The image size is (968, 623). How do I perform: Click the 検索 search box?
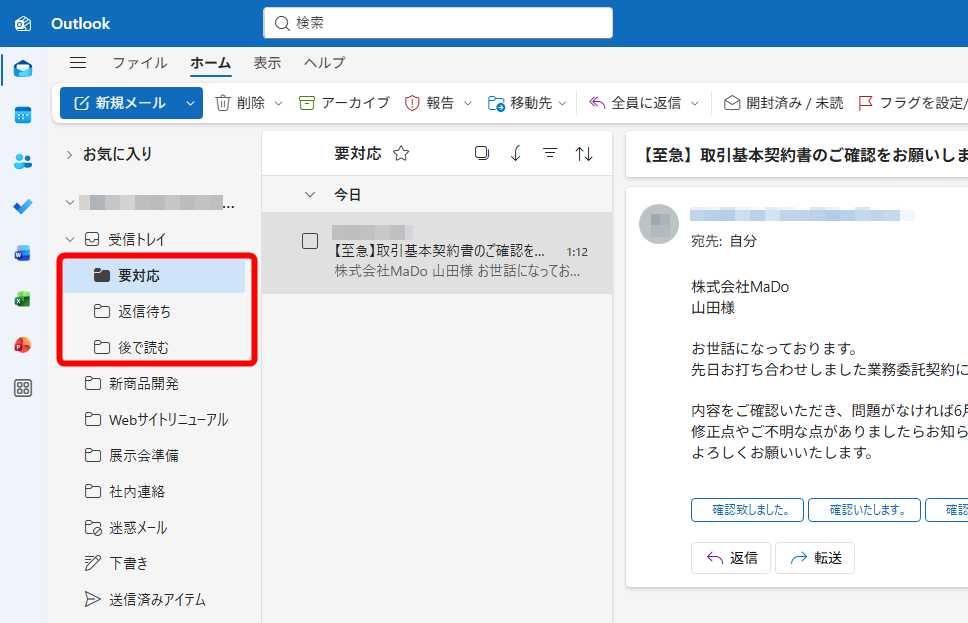(x=438, y=23)
